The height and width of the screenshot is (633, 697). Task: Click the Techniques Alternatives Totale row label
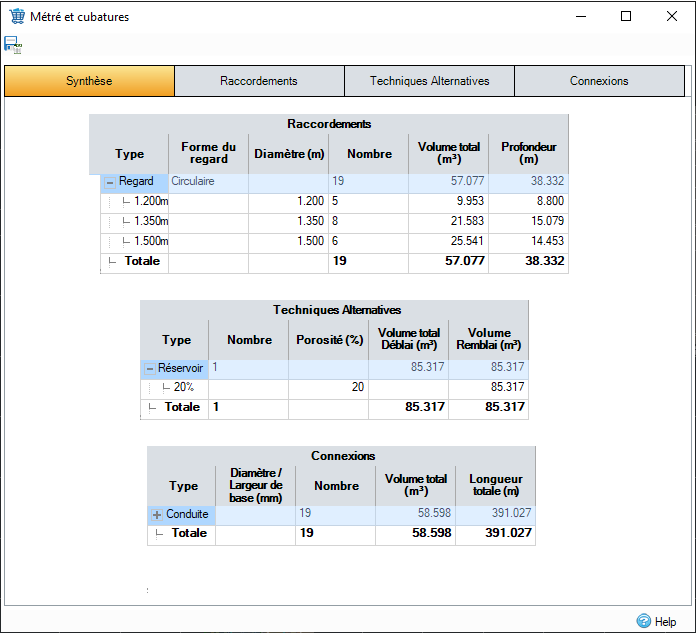pyautogui.click(x=182, y=407)
